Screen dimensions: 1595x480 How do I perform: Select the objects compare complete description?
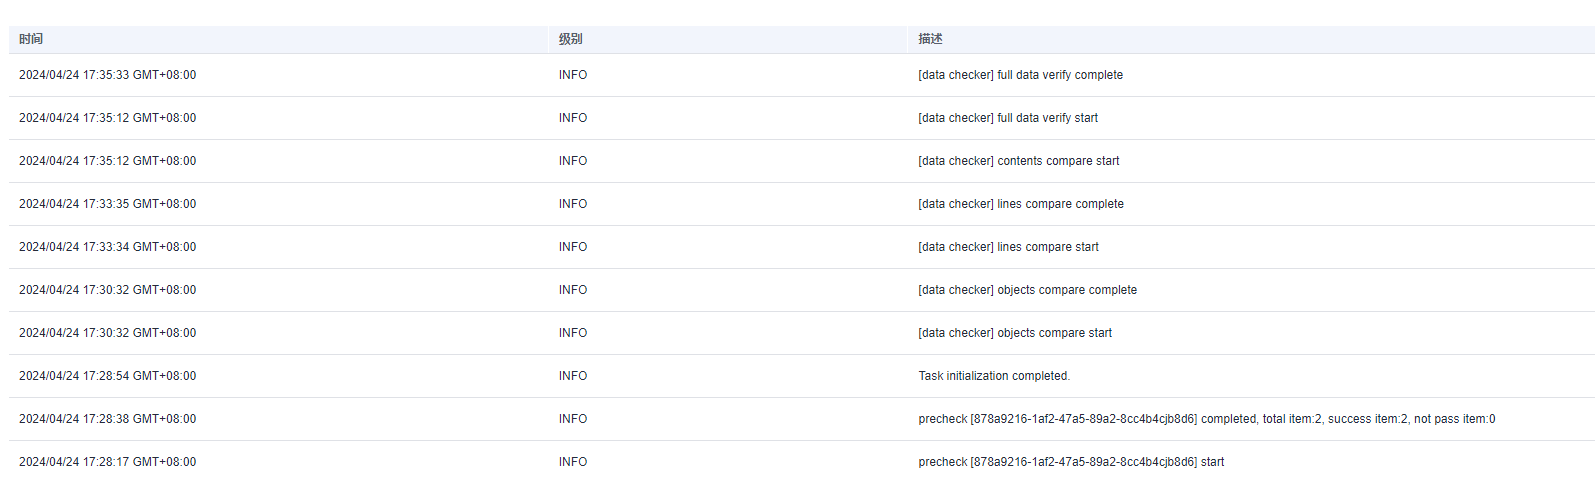tap(1027, 290)
